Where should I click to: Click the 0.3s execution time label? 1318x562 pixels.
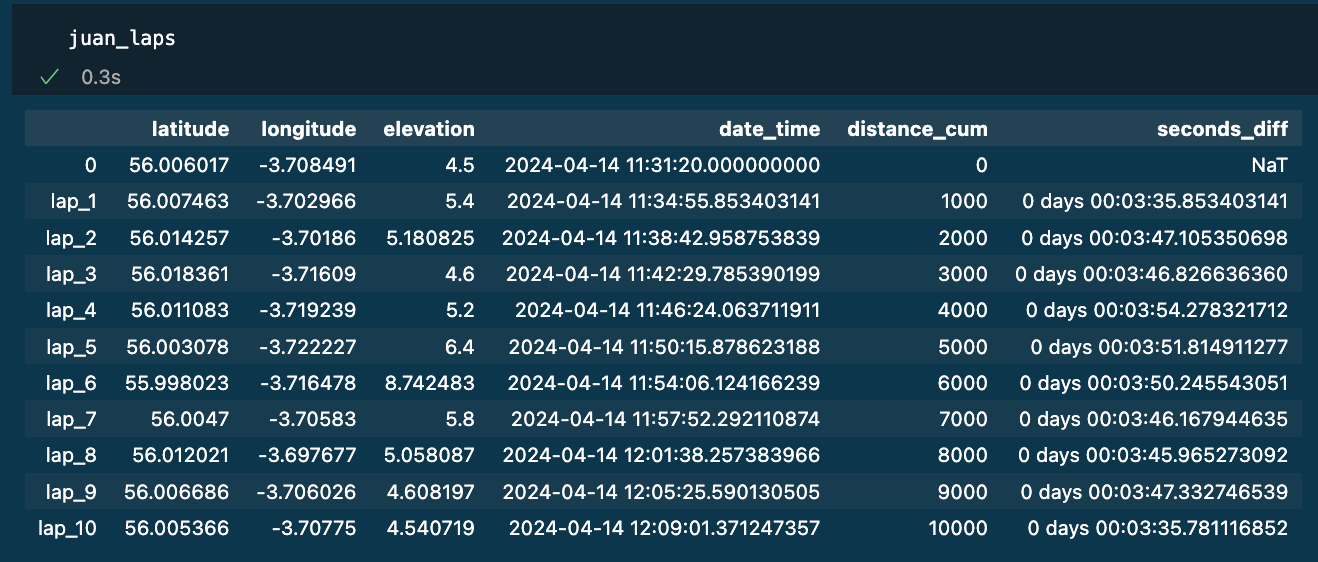coord(101,77)
